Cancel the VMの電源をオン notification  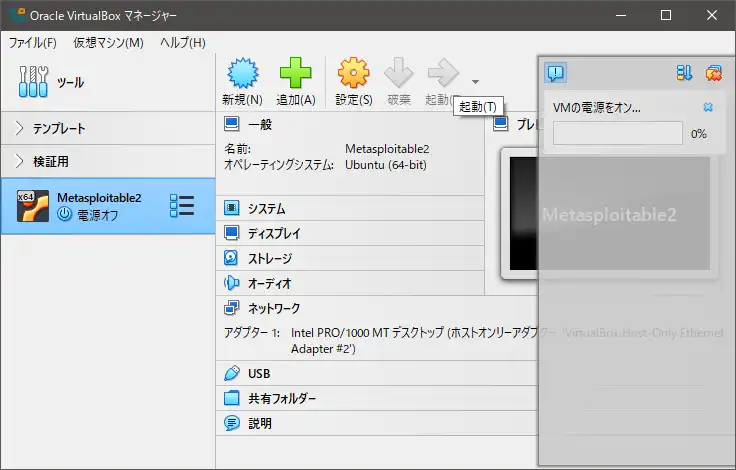pyautogui.click(x=708, y=107)
